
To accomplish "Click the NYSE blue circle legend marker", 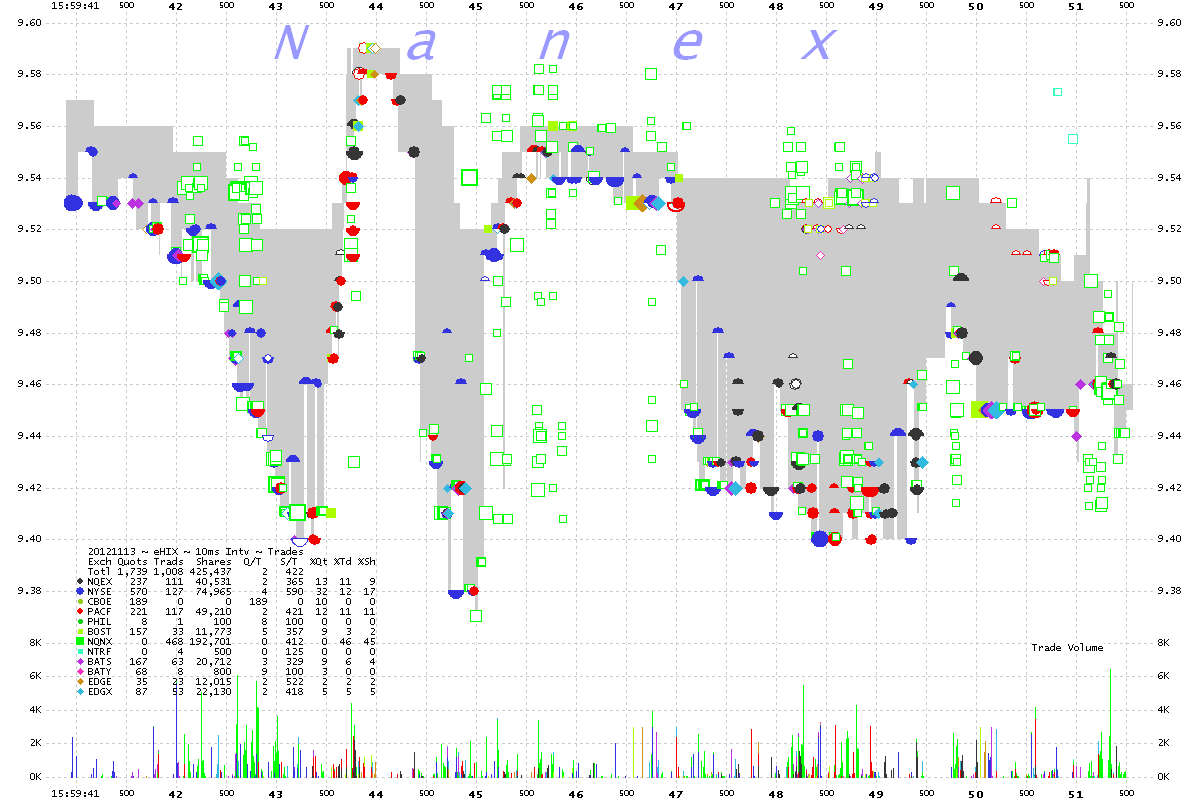I will tap(79, 590).
